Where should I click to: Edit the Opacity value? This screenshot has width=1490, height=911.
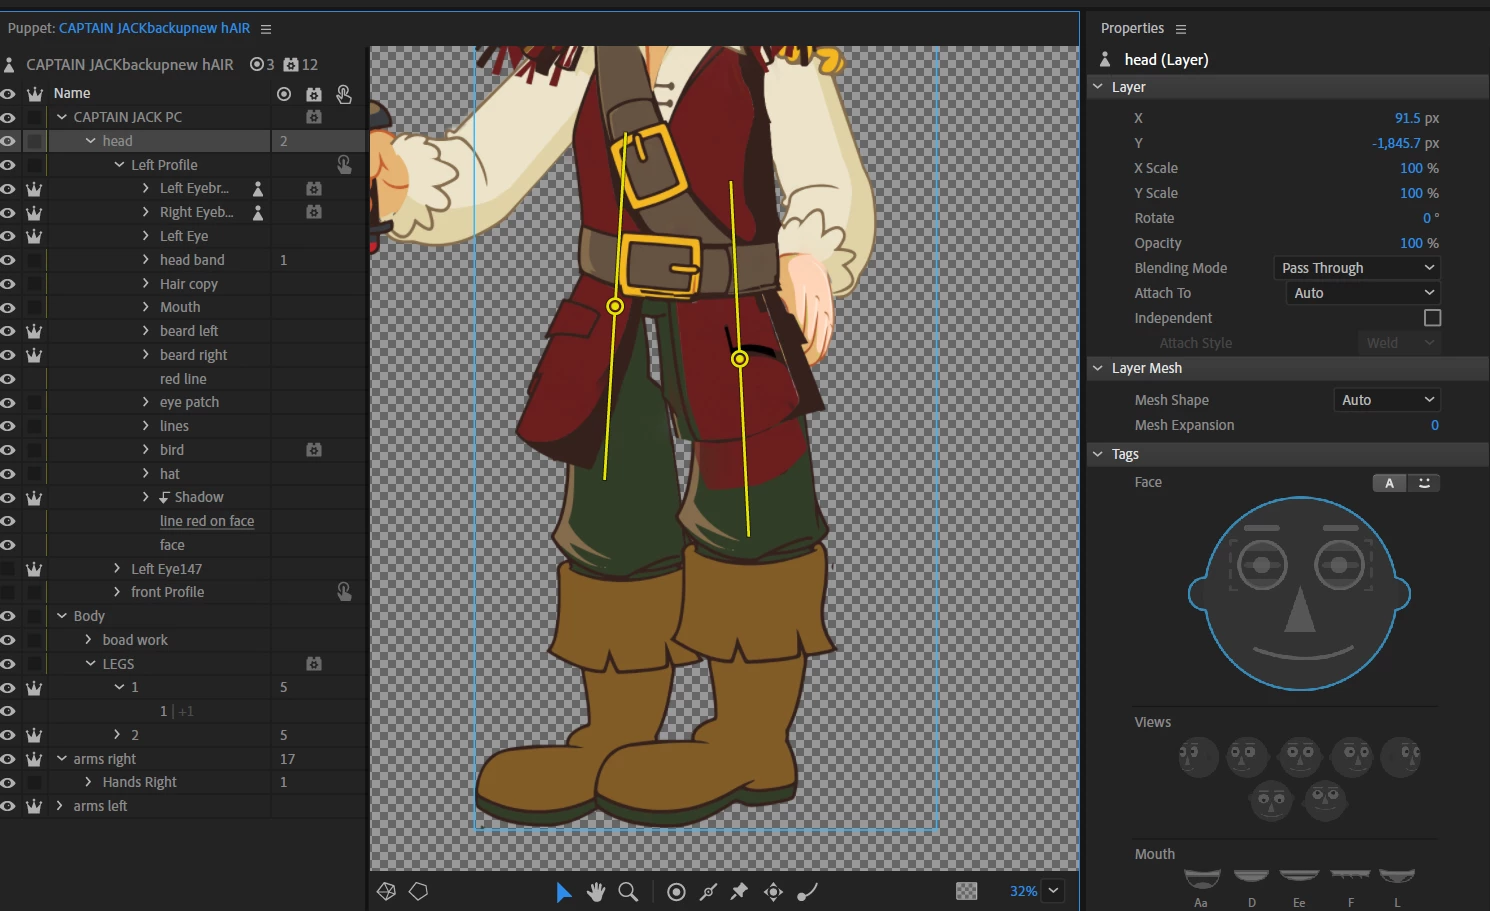(x=1411, y=243)
